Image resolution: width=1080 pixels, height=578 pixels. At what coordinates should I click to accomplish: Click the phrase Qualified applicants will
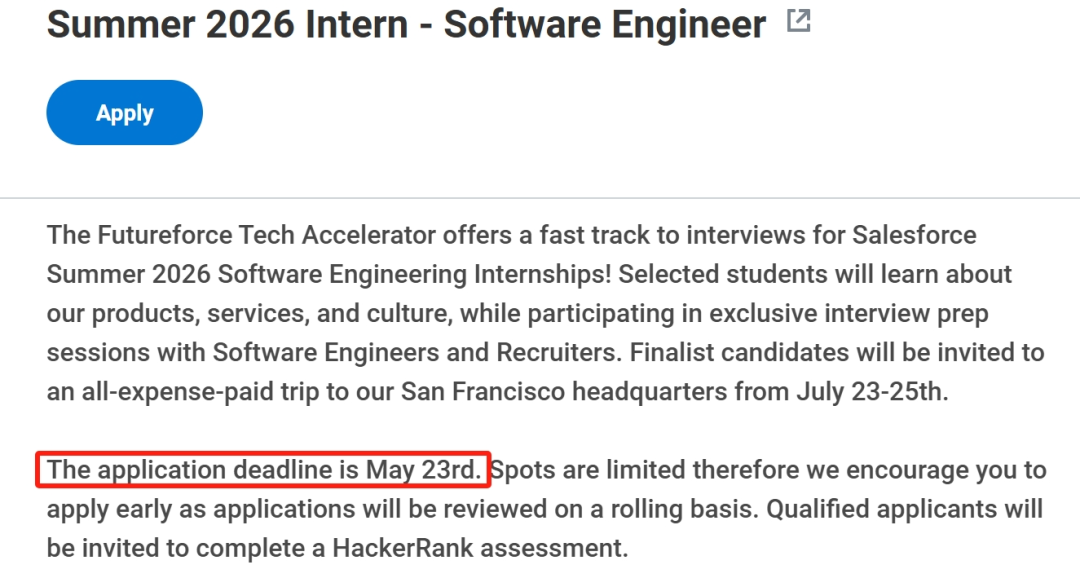(x=904, y=509)
